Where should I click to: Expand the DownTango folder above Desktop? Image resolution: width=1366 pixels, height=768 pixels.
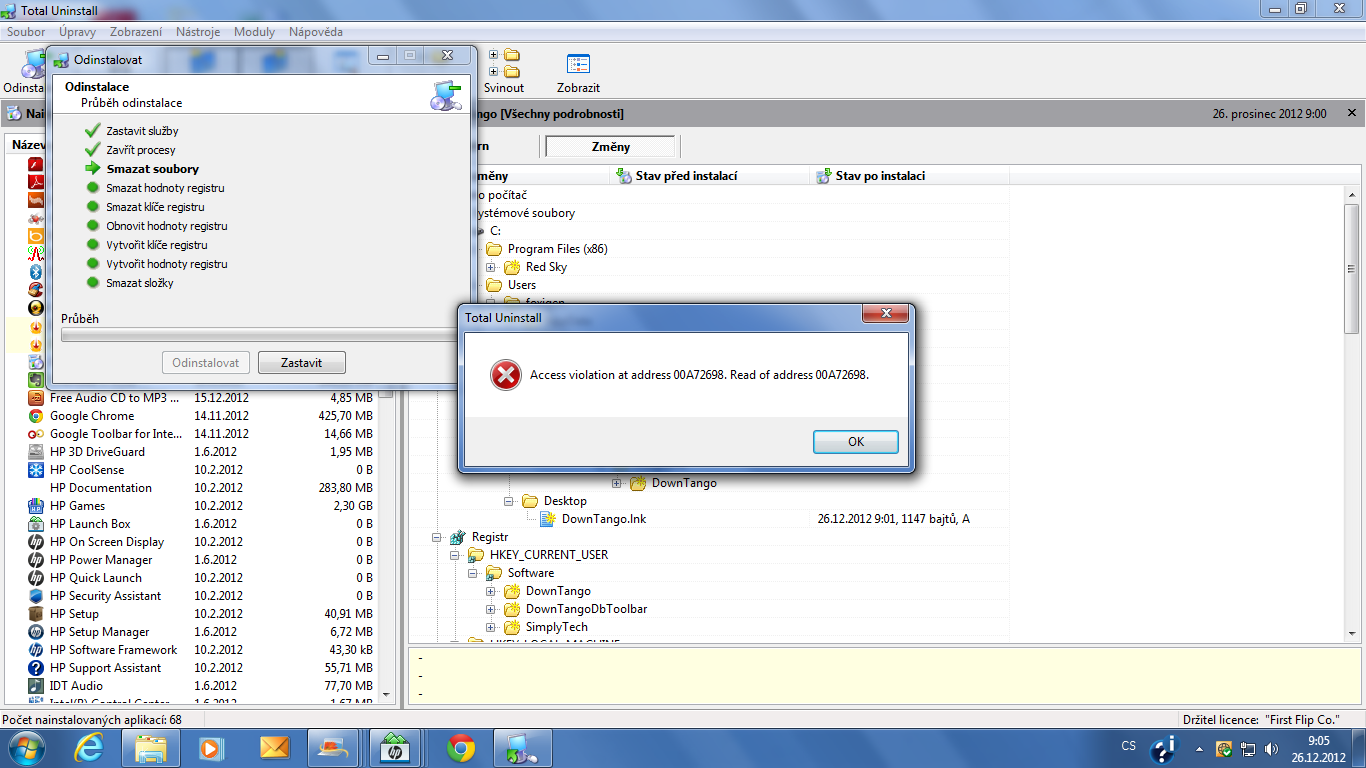point(617,483)
